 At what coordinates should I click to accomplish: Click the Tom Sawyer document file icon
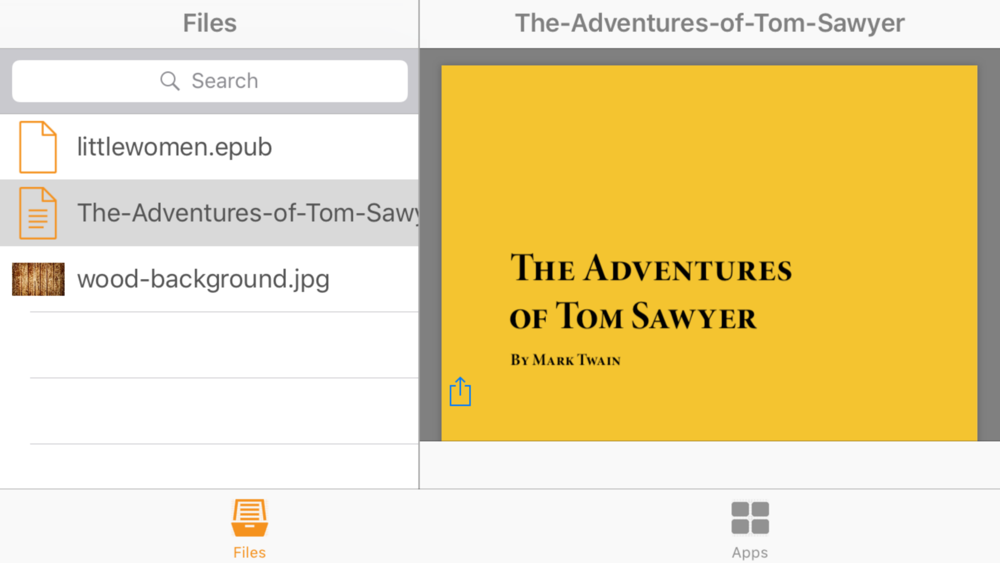pos(38,213)
